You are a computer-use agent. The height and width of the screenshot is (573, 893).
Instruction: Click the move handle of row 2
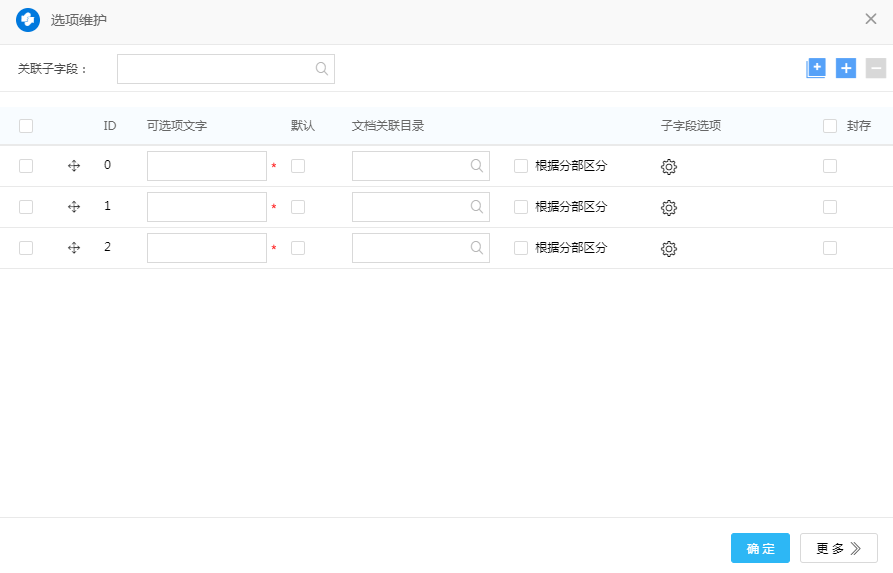74,248
